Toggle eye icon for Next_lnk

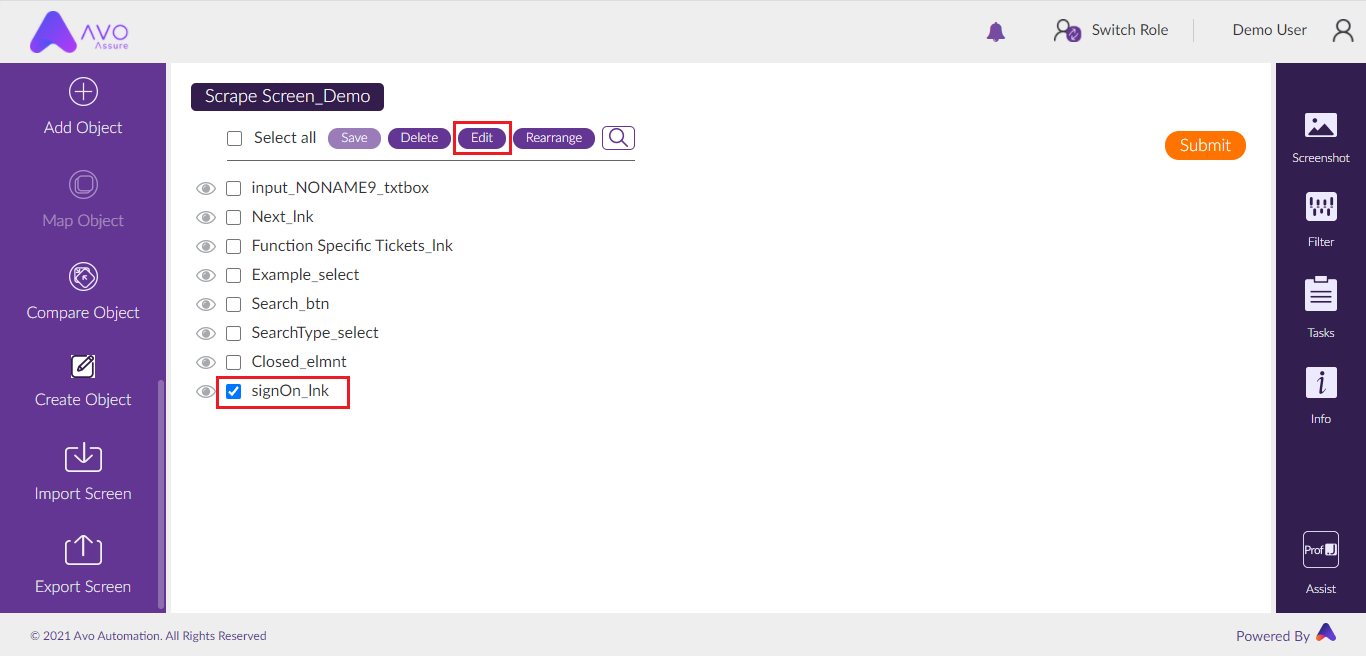(206, 217)
